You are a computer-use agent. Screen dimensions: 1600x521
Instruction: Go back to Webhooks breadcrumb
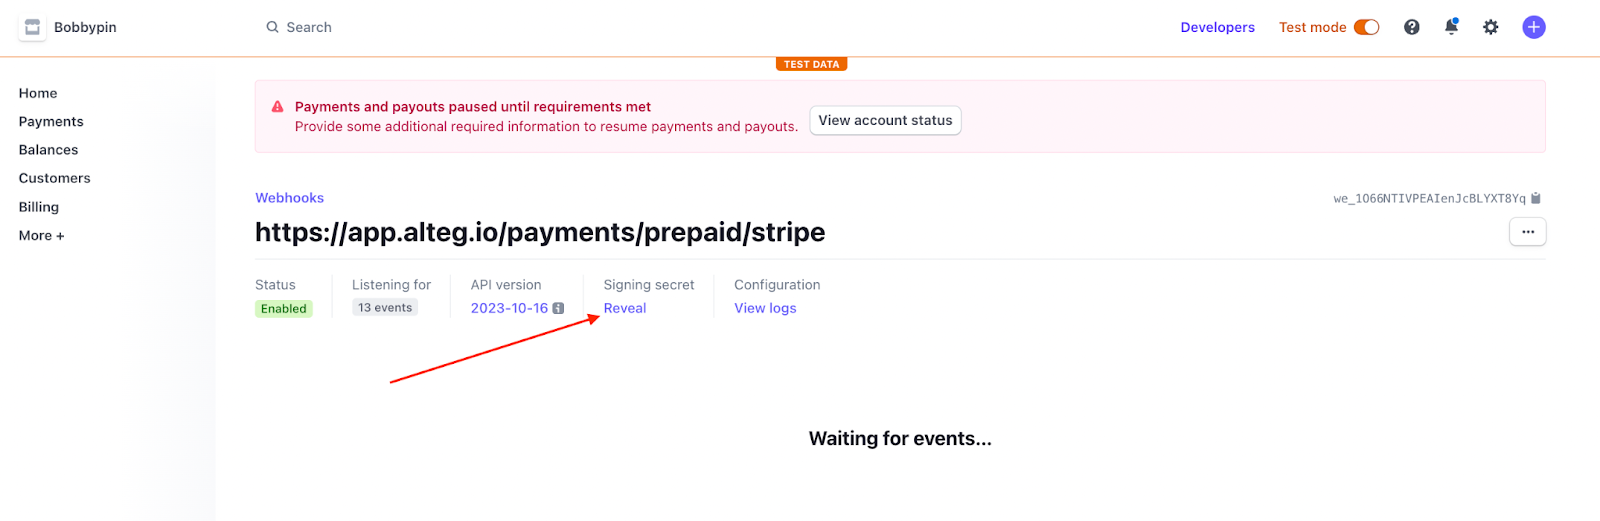[289, 198]
